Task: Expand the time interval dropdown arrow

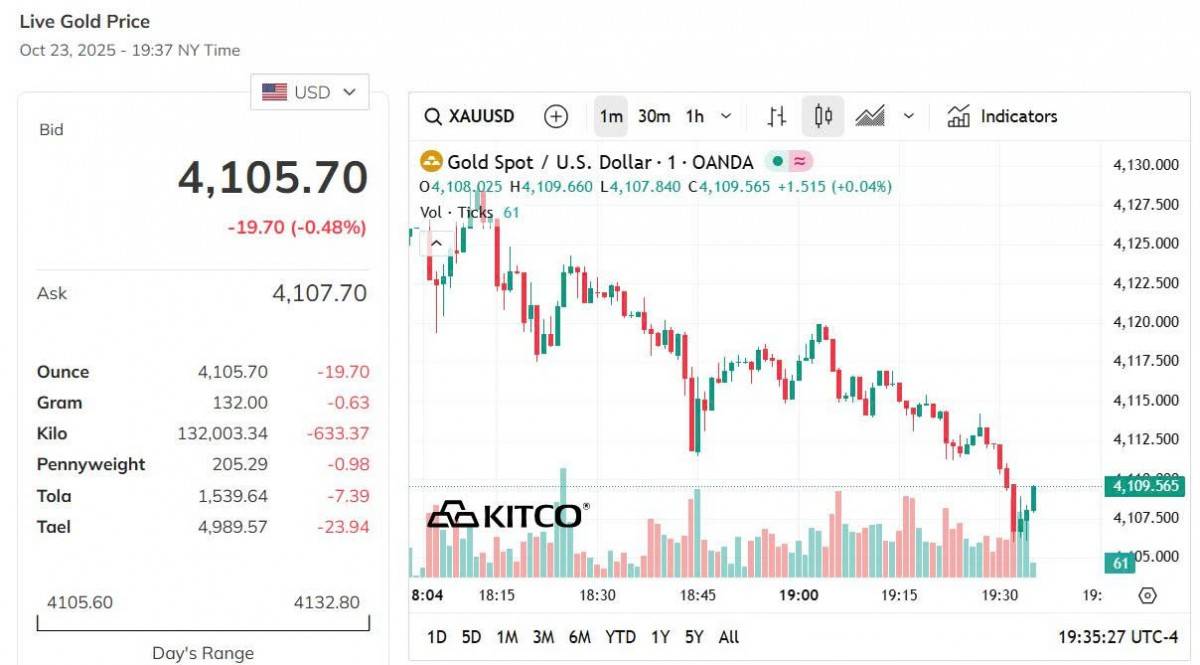Action: click(726, 116)
